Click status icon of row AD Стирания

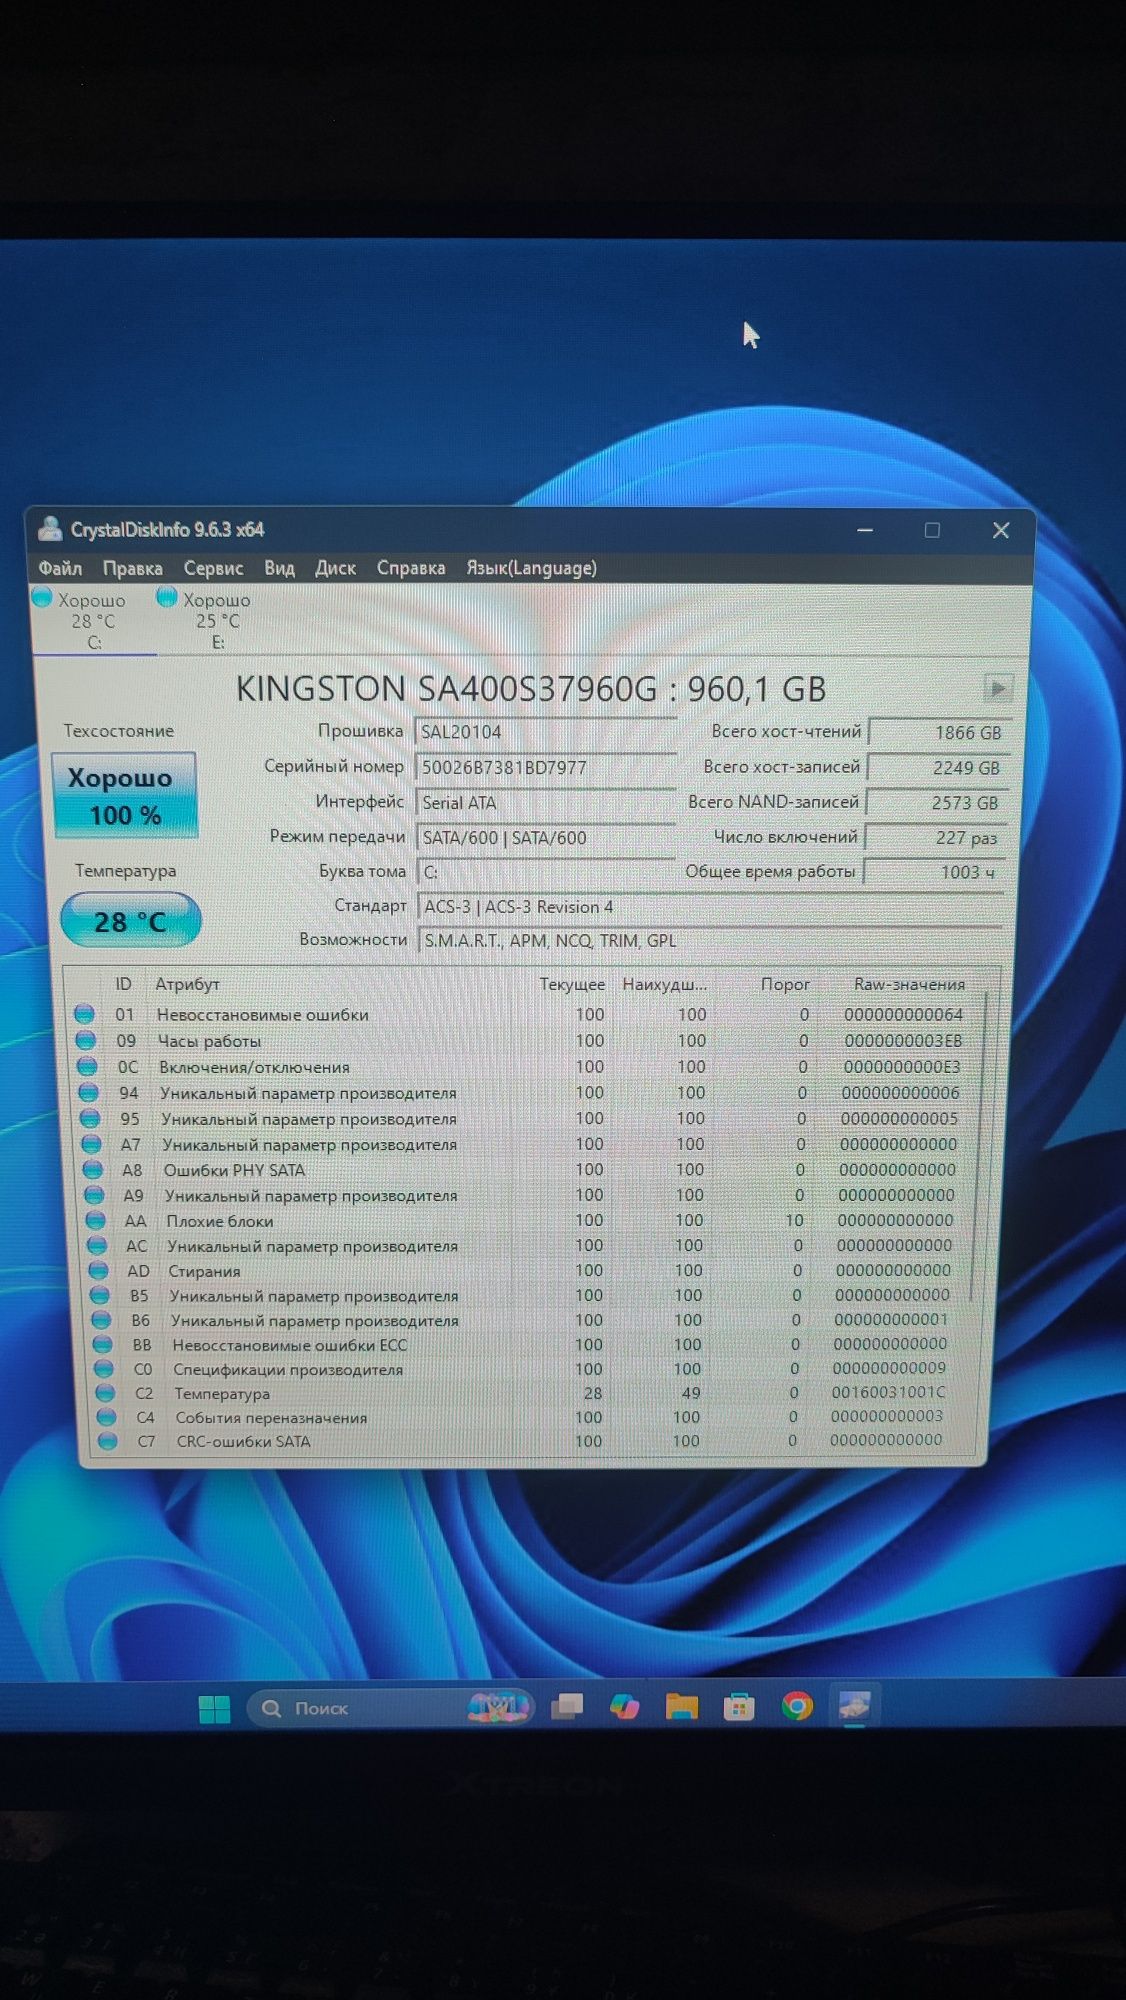98,1270
